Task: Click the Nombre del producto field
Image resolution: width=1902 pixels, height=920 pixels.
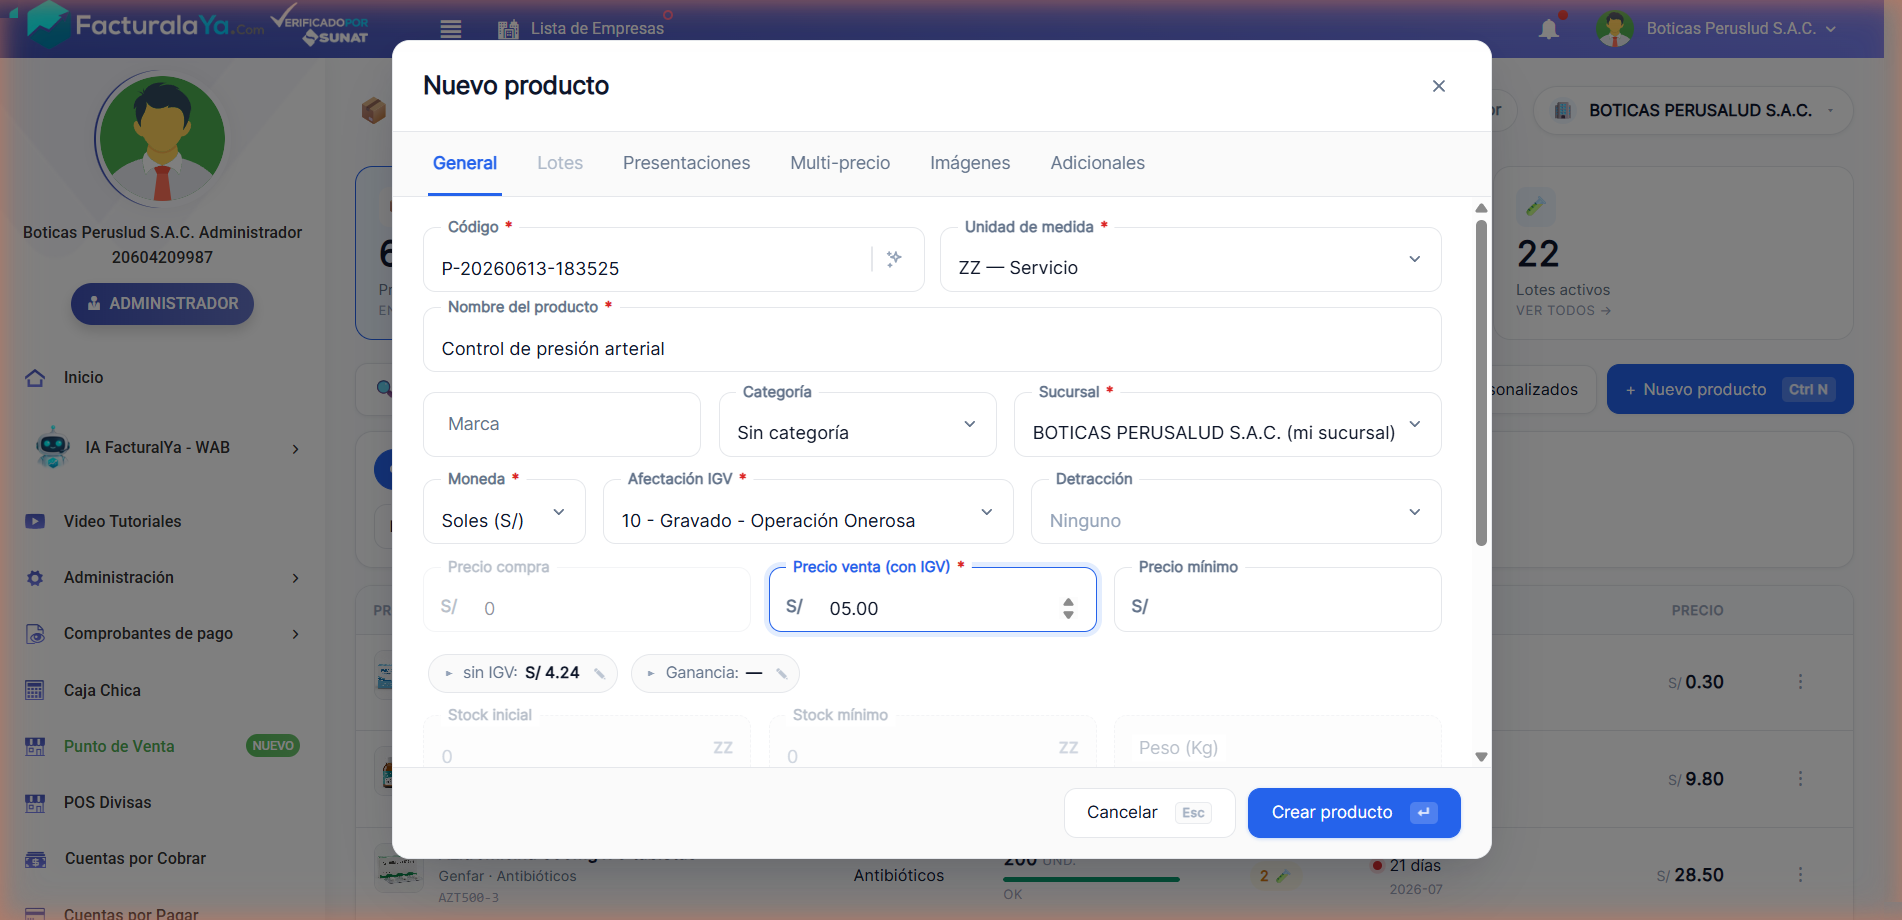Action: (932, 340)
